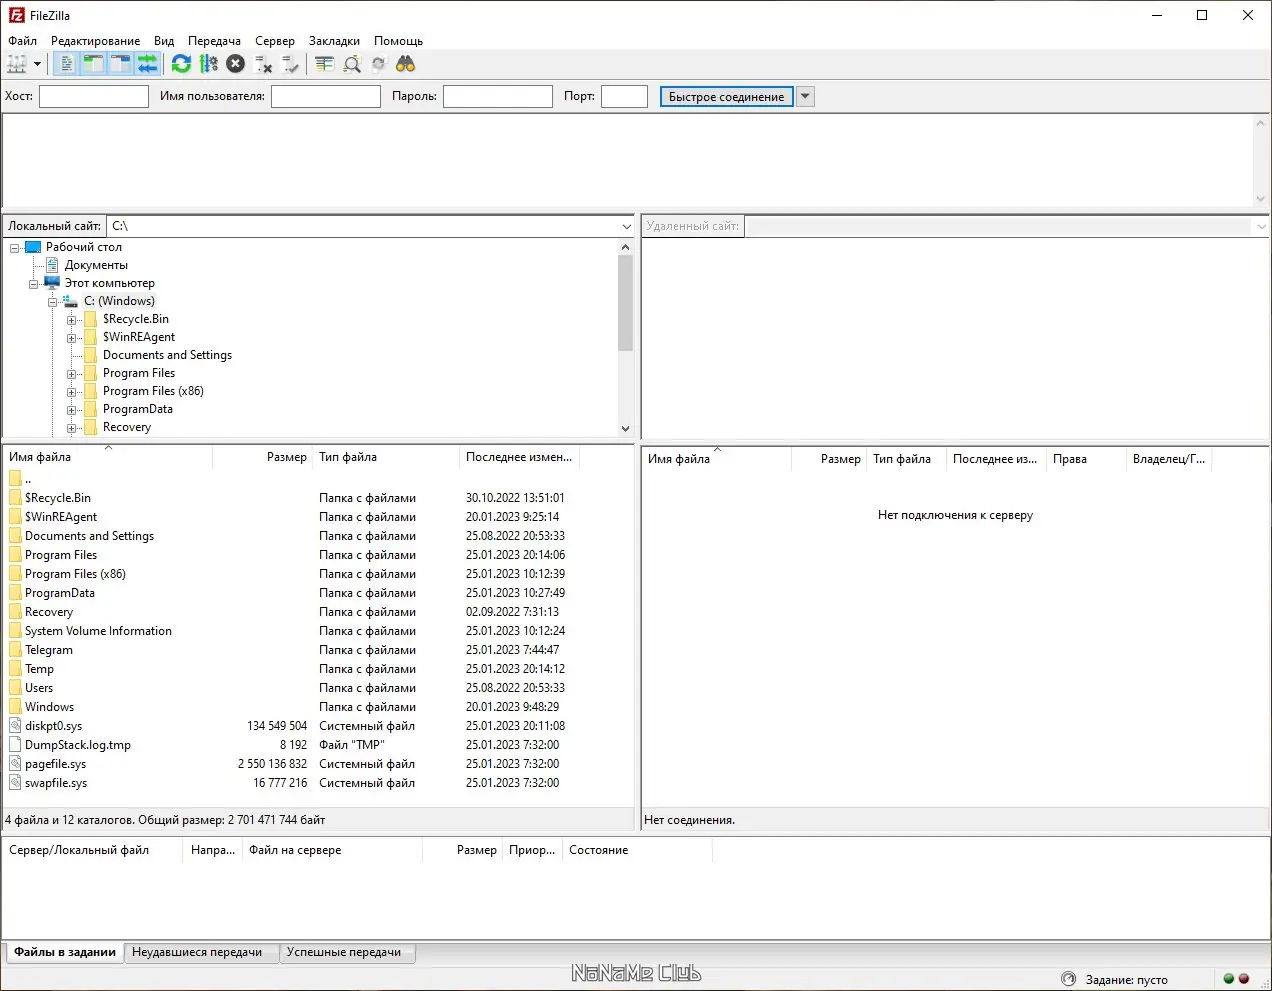Select the $WinREAgent folder in file list
This screenshot has height=991, width=1272.
pyautogui.click(x=61, y=517)
